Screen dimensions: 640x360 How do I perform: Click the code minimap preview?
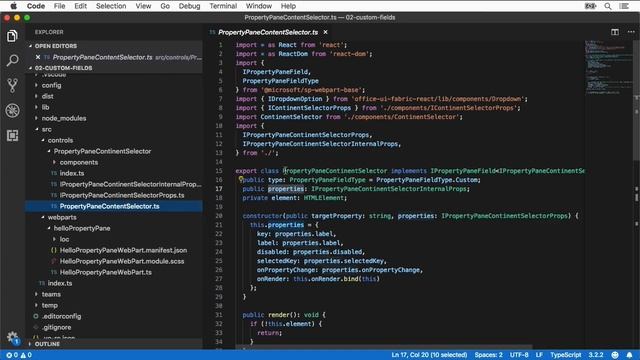pyautogui.click(x=608, y=67)
